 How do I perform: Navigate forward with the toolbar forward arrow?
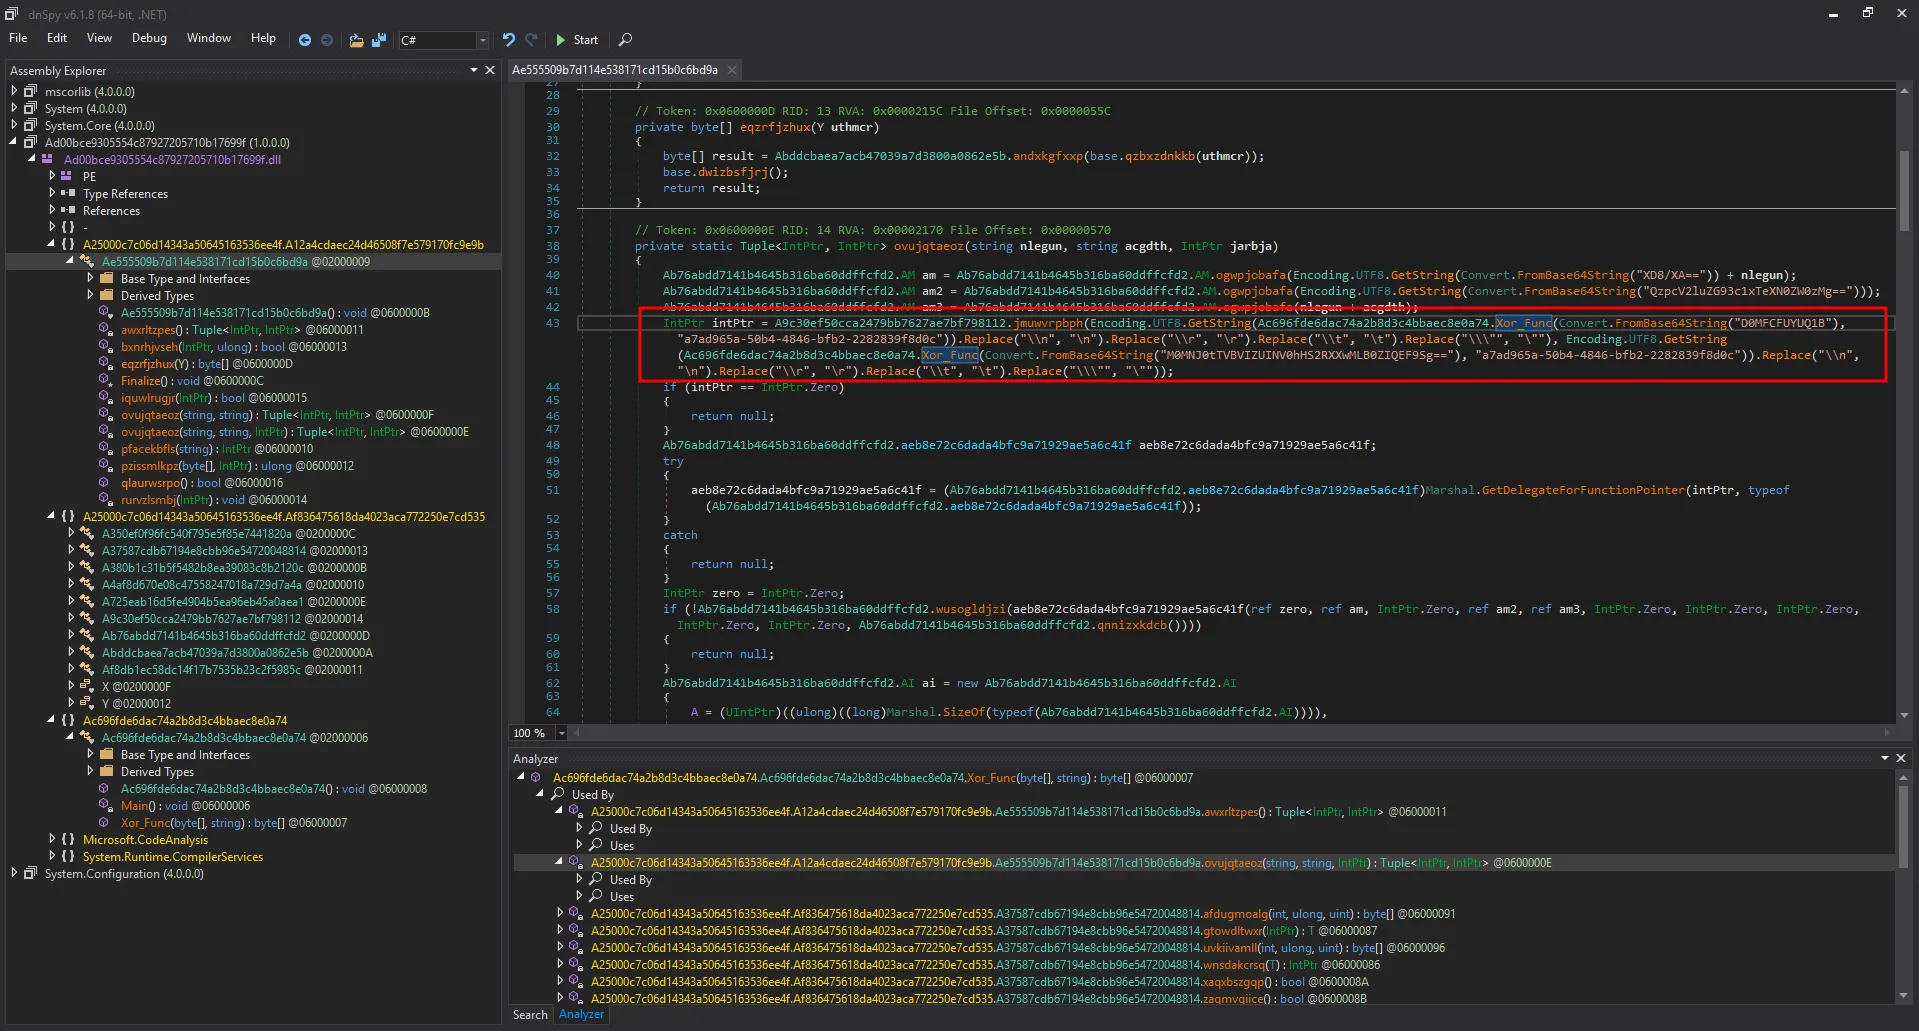pos(327,40)
